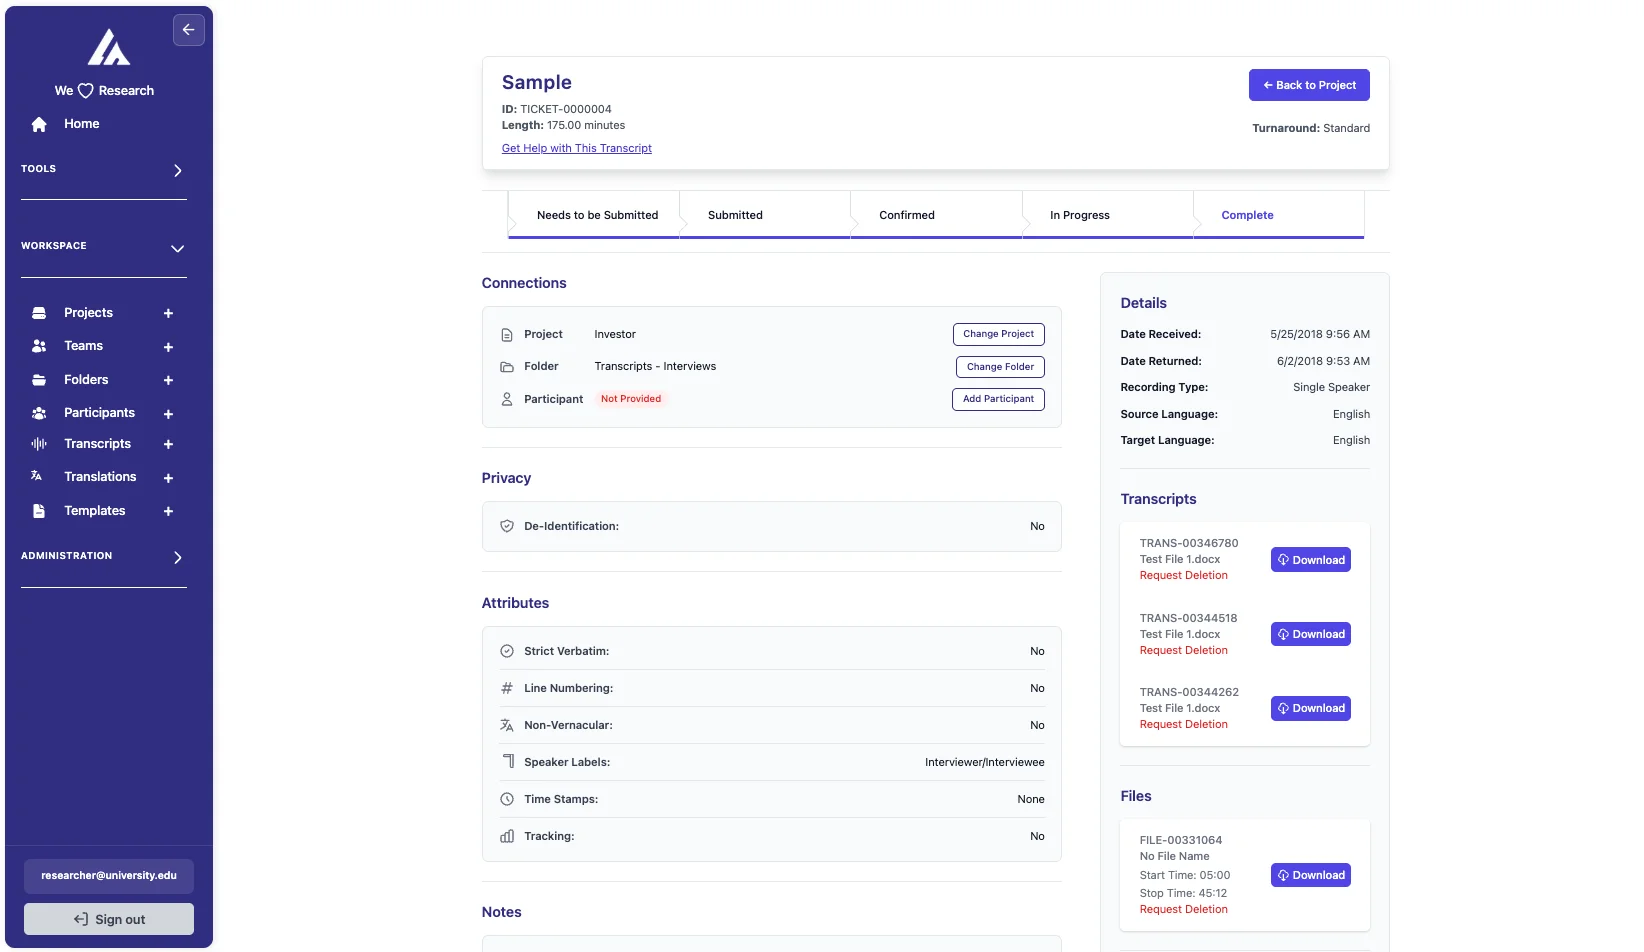This screenshot has width=1644, height=952.
Task: Click the Back to Project button
Action: [x=1309, y=85]
